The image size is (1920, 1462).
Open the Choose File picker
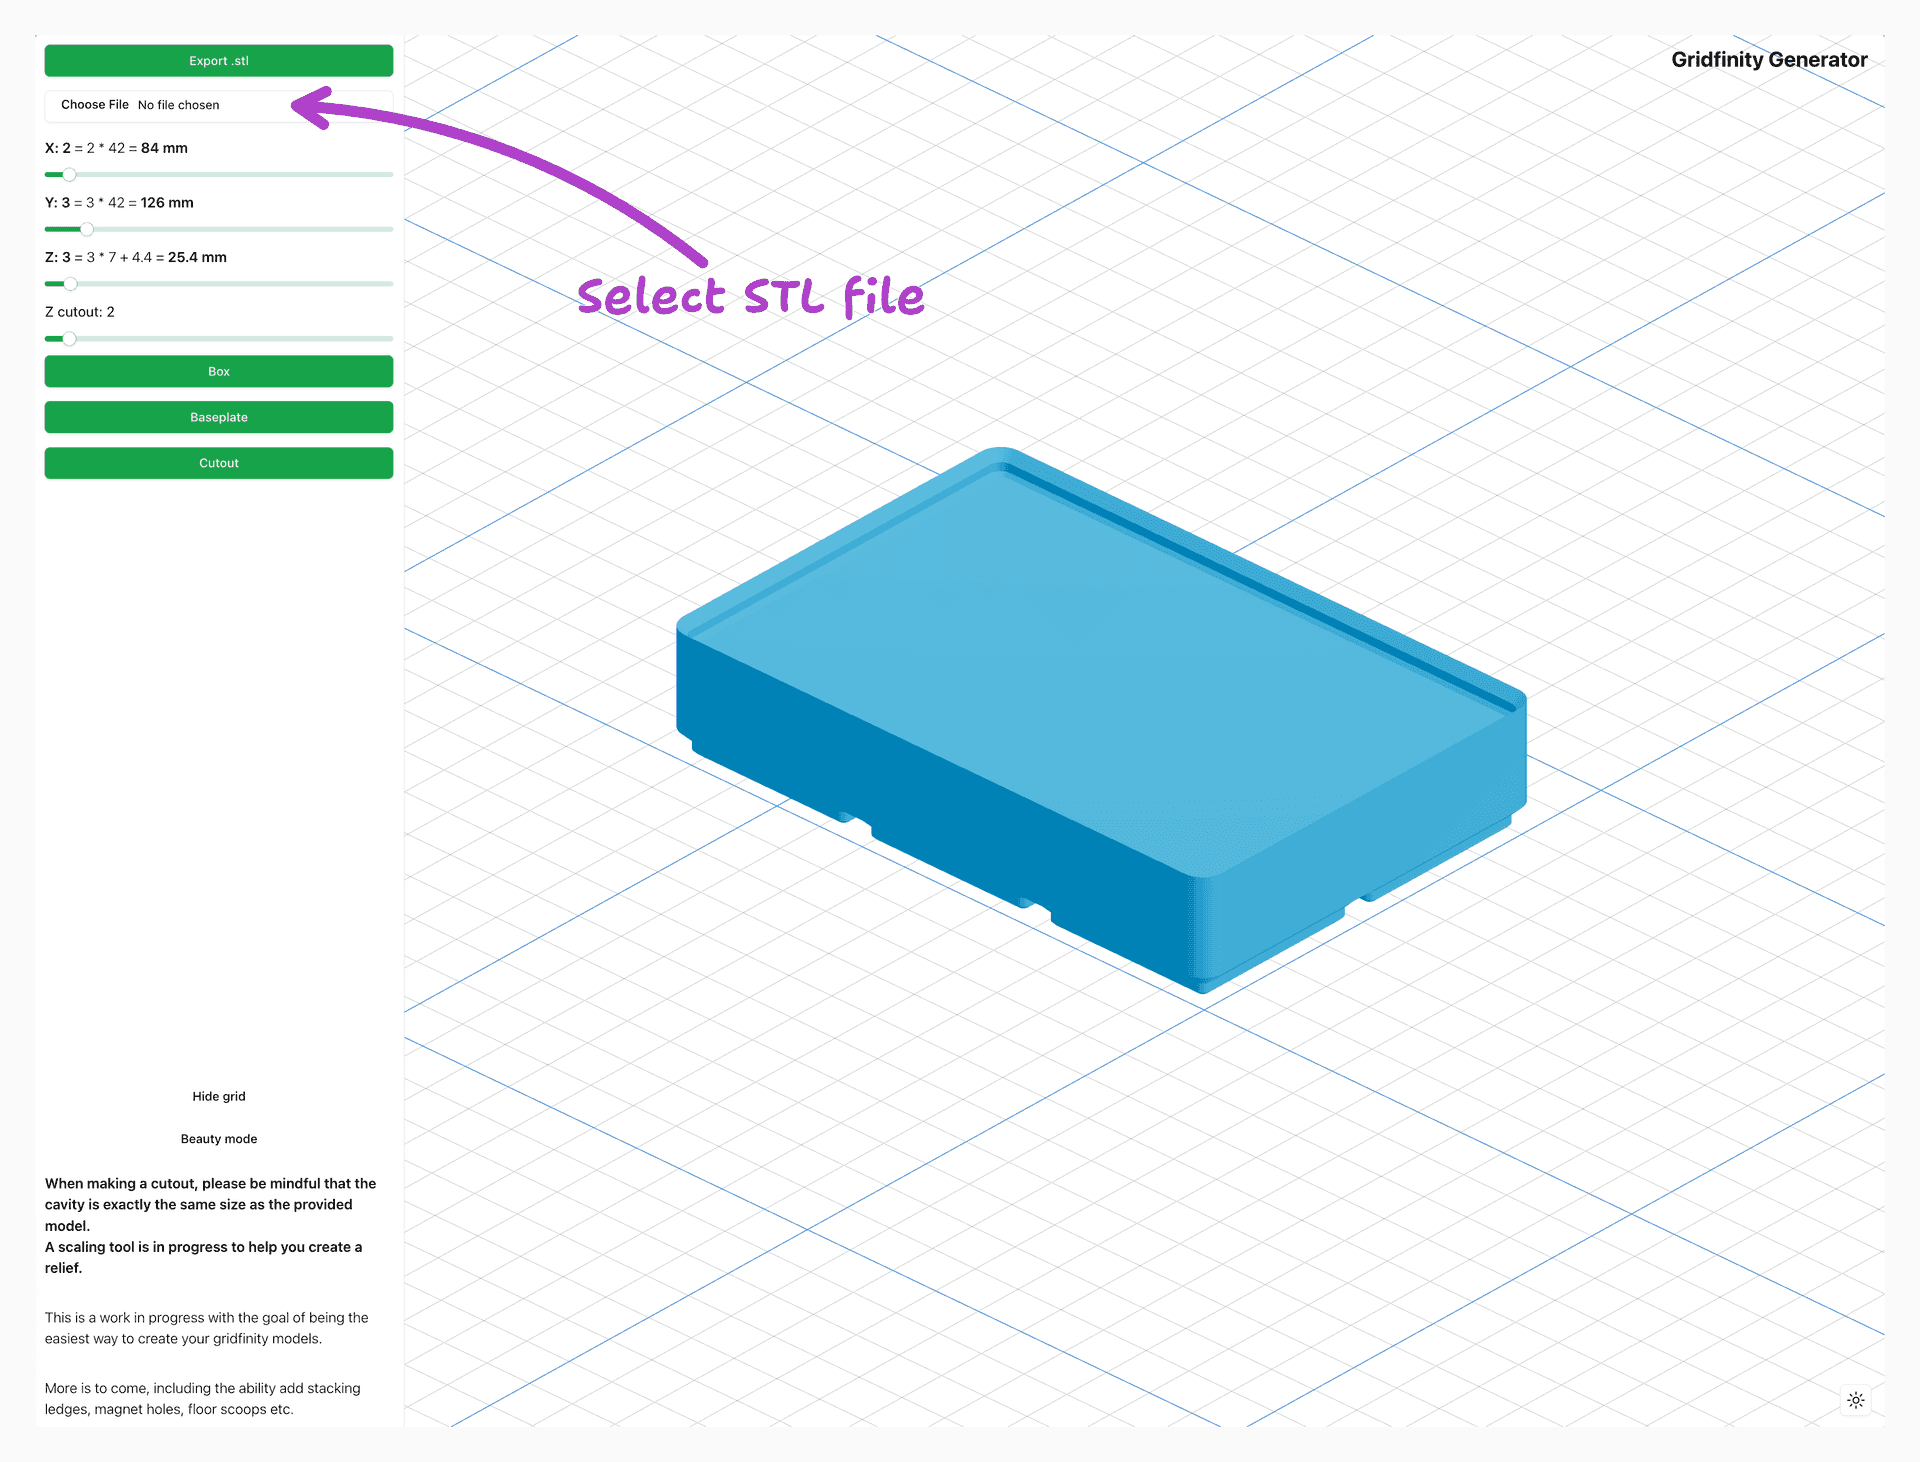[93, 105]
